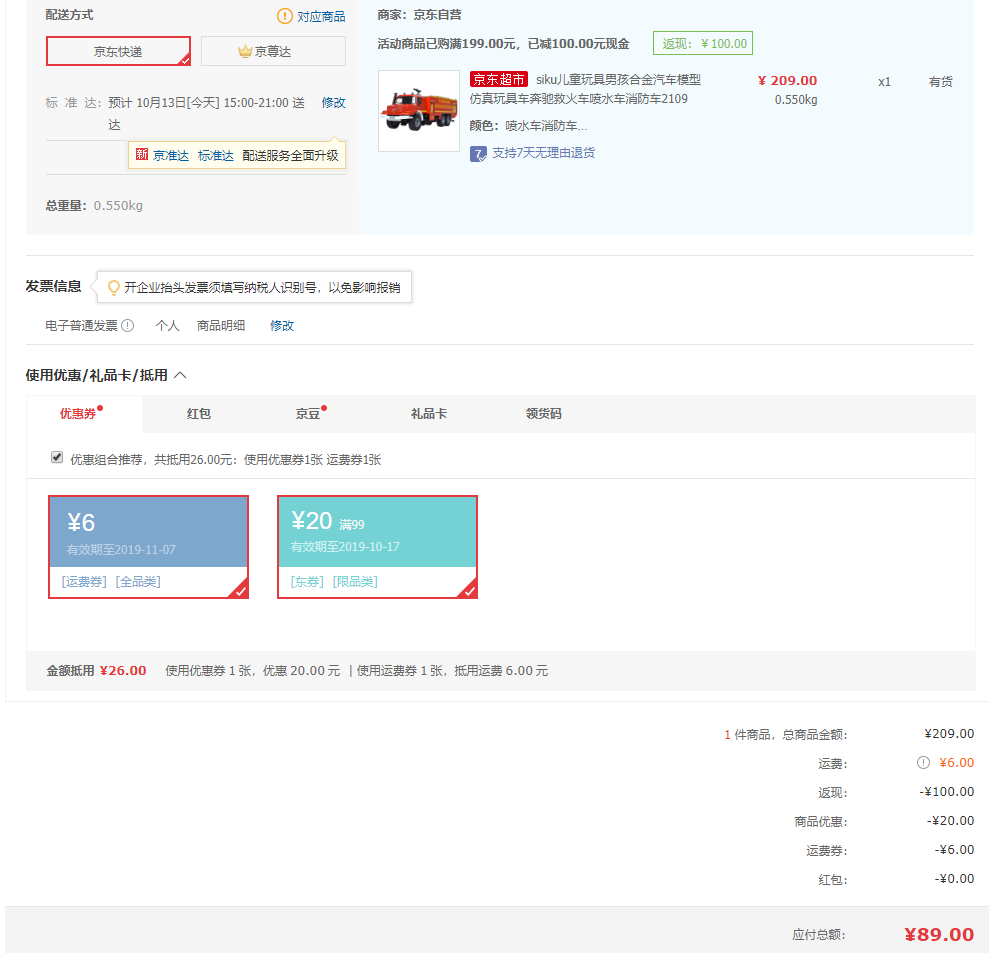Viewport: 989px width, 953px height.
Task: Select 京东快递 delivery method
Action: pyautogui.click(x=118, y=51)
